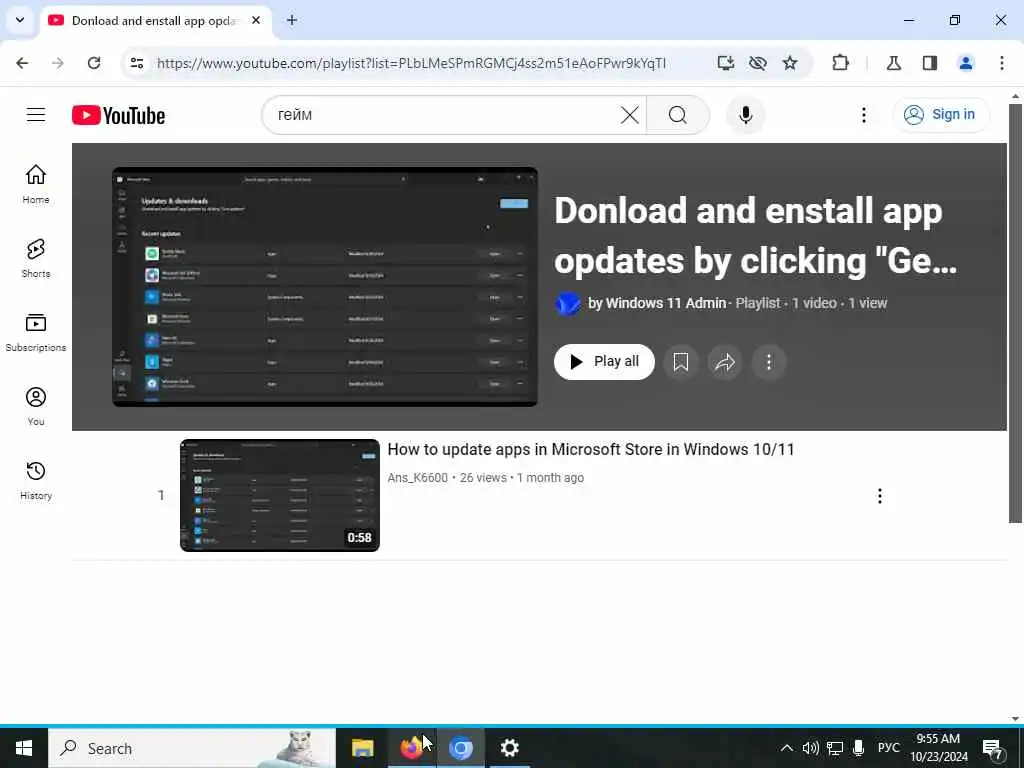Viewport: 1024px width, 768px height.
Task: Reload the page
Action: tap(94, 63)
